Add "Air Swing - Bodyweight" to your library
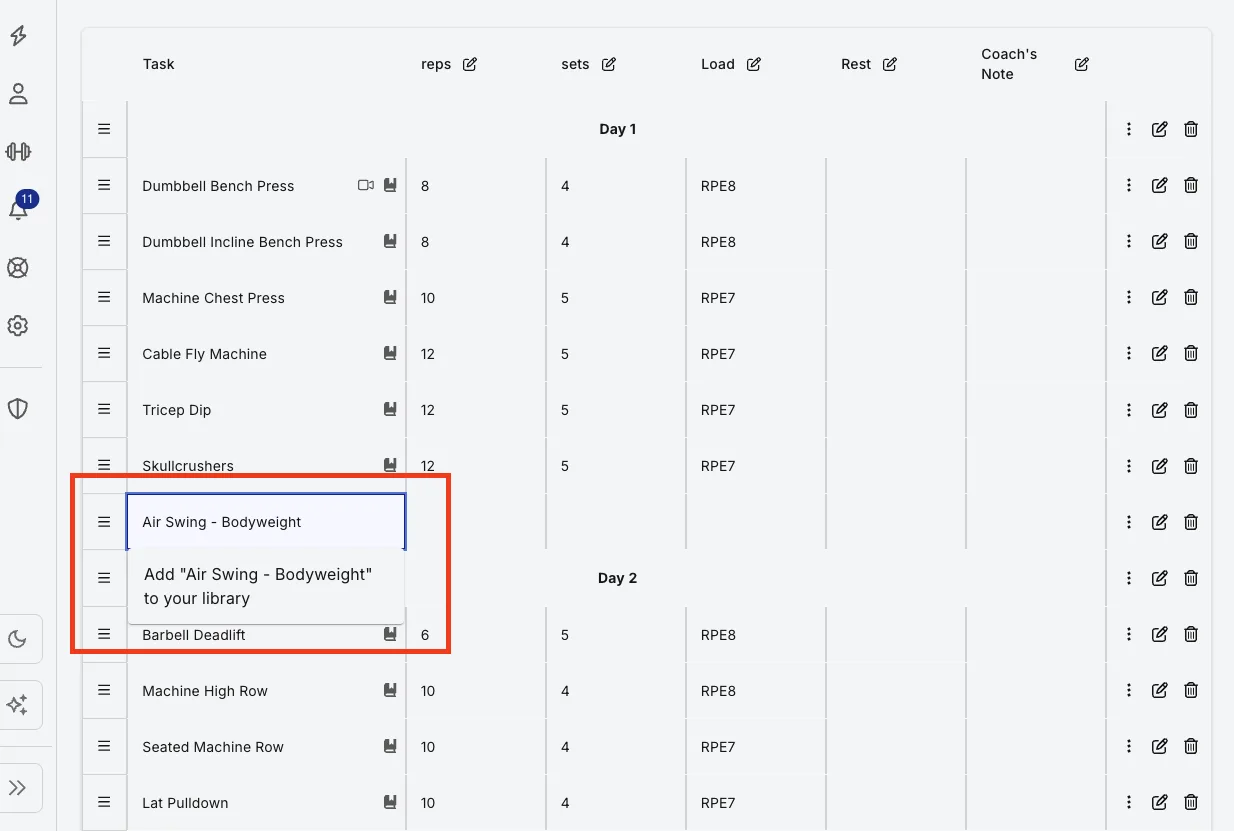This screenshot has height=831, width=1234. tap(266, 586)
